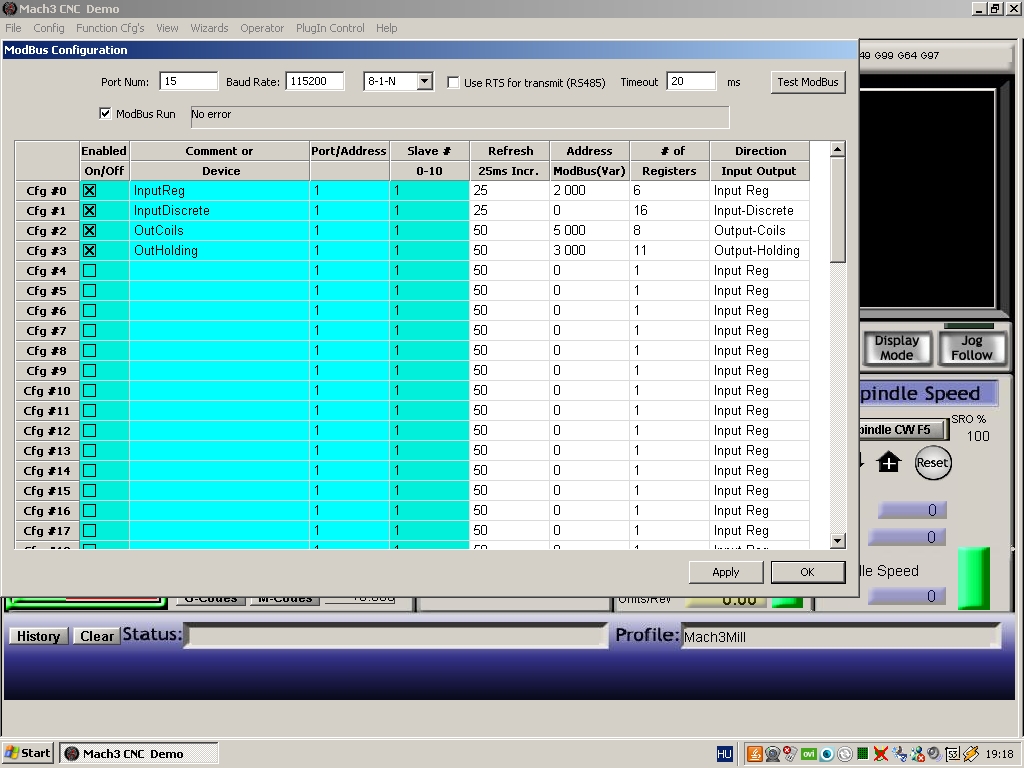This screenshot has width=1024, height=768.
Task: Click the Baud Rate input field
Action: pos(314,82)
